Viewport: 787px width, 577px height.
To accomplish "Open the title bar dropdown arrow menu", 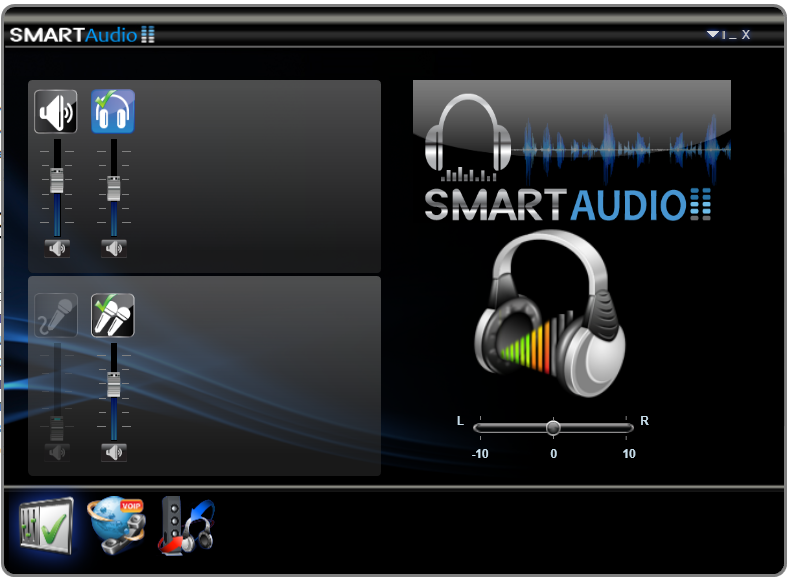I will pos(713,34).
